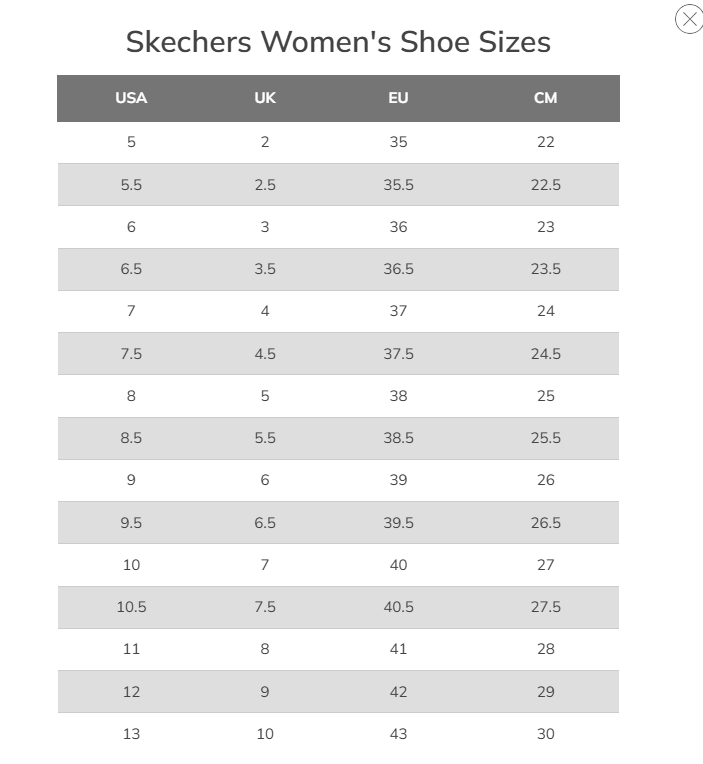Select EU size 39.5 cell

coord(398,523)
